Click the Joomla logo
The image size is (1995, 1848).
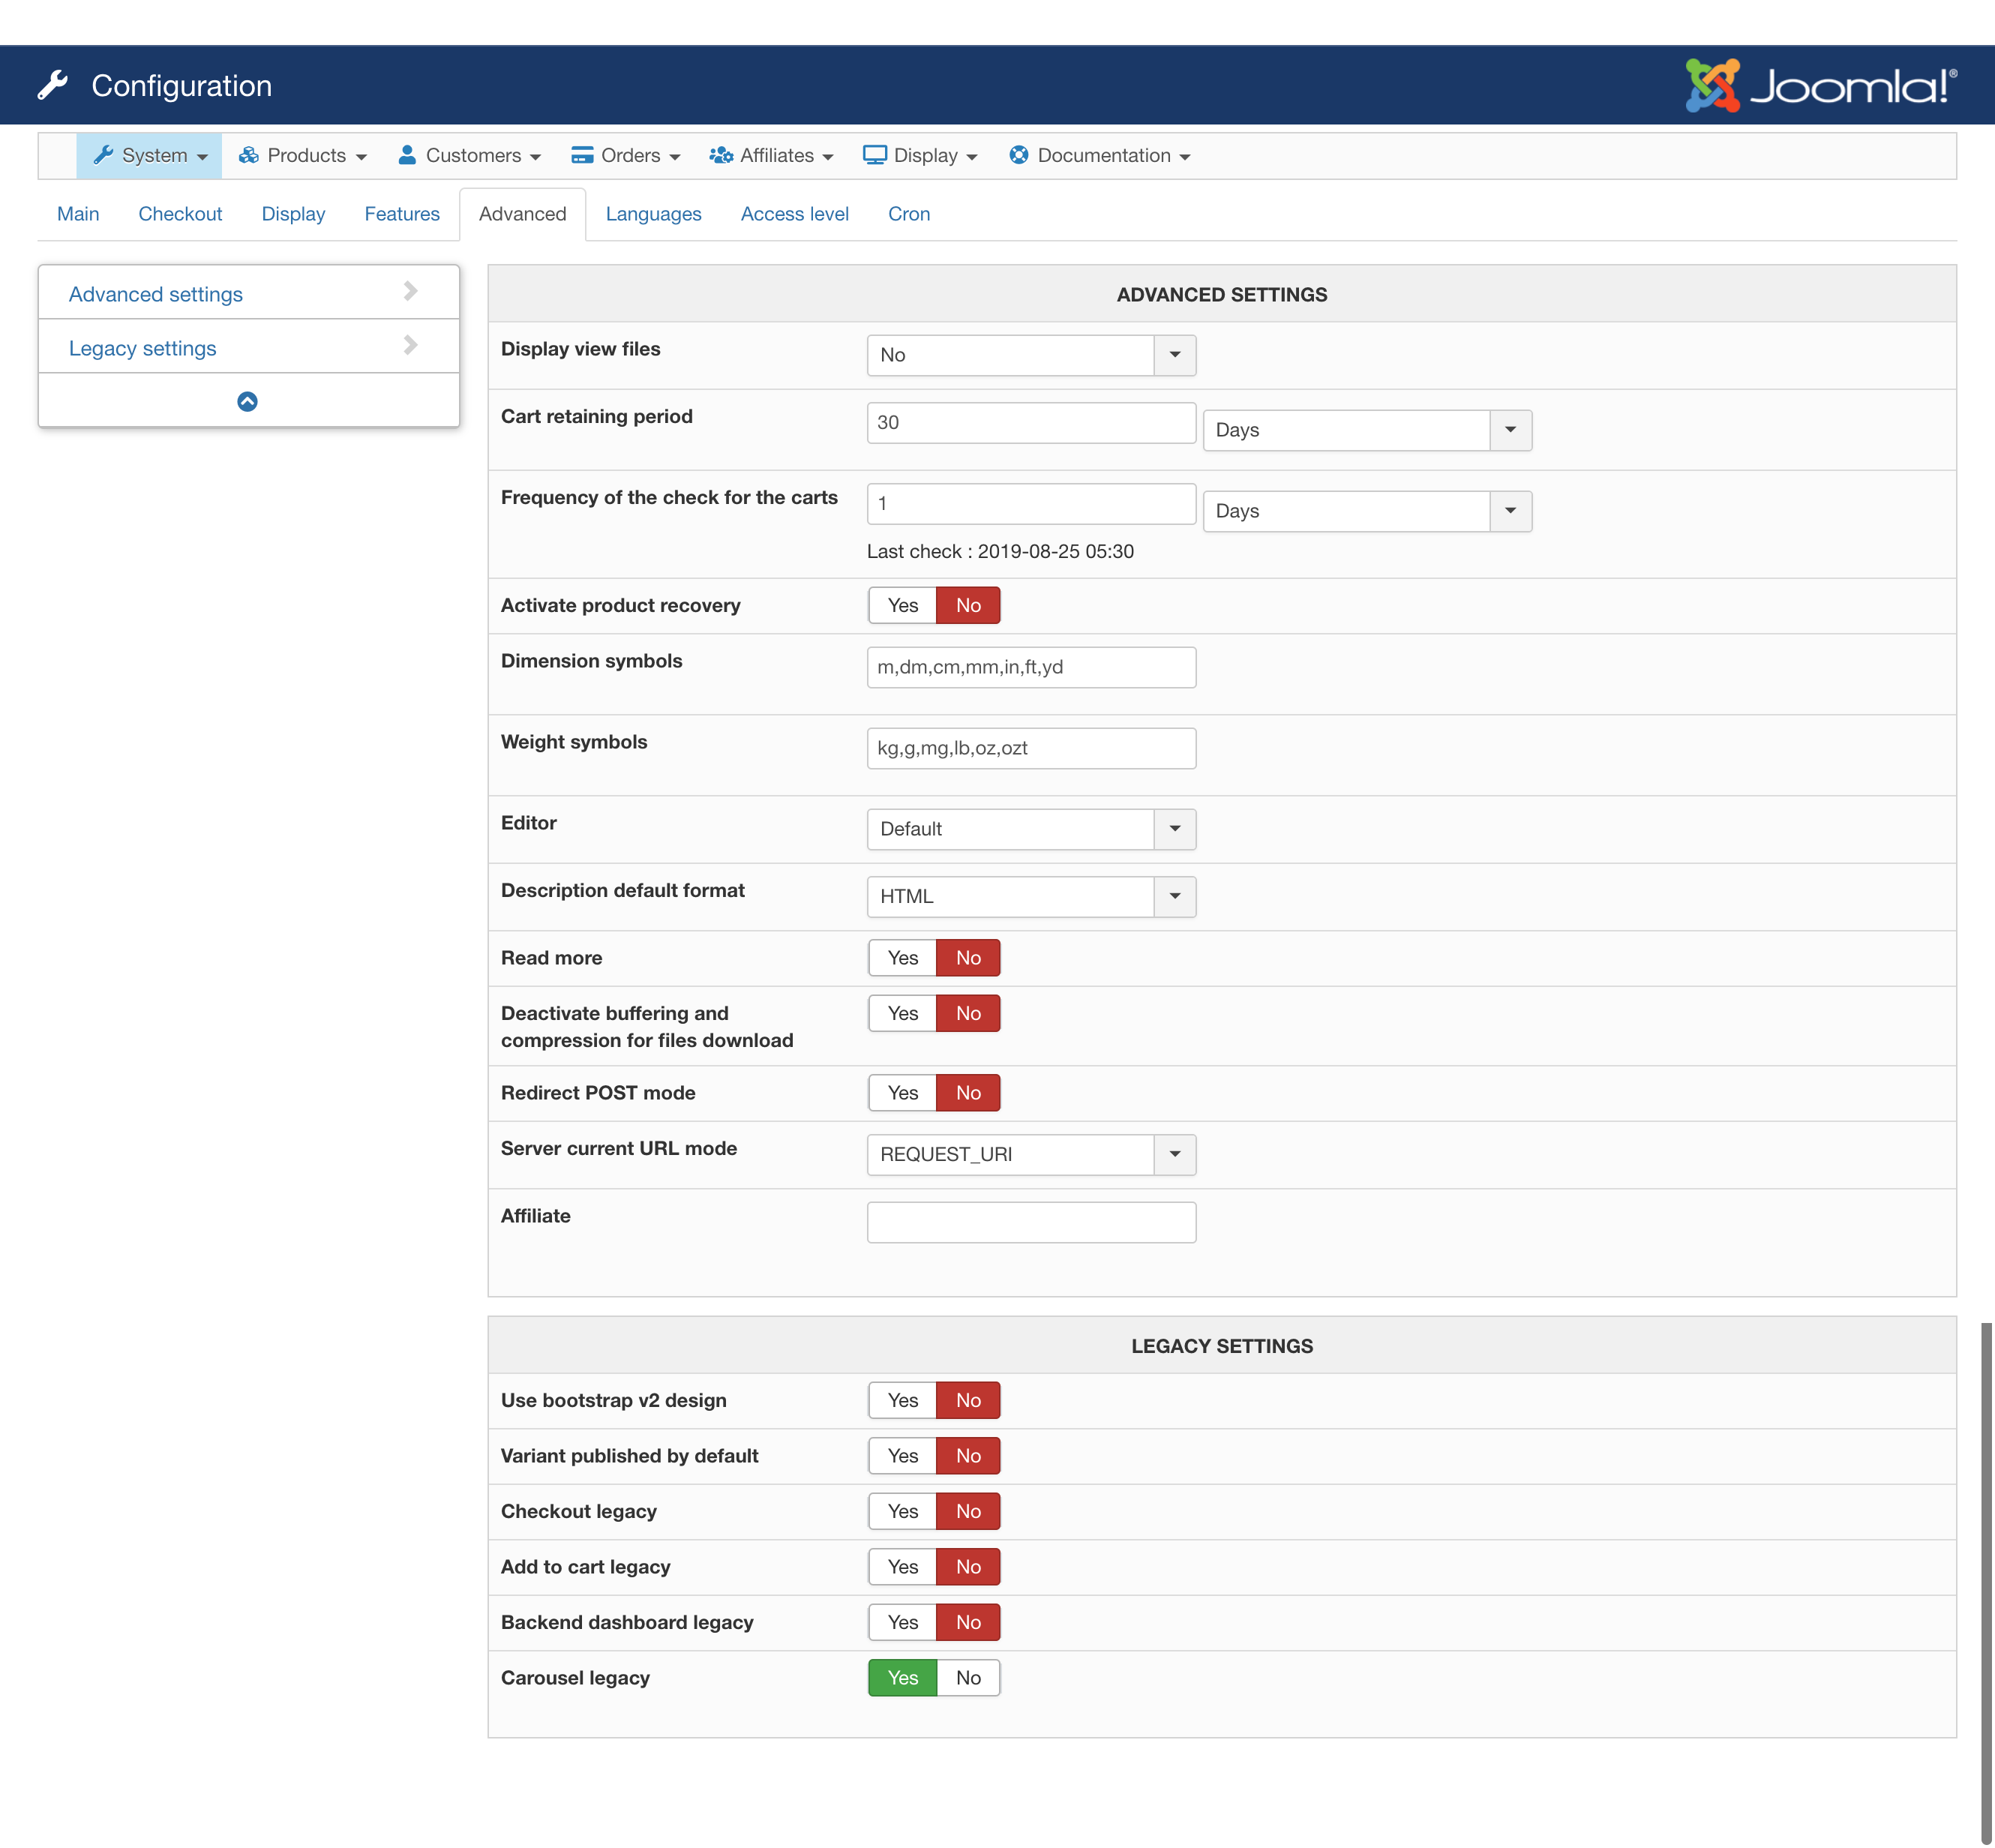pyautogui.click(x=1820, y=85)
